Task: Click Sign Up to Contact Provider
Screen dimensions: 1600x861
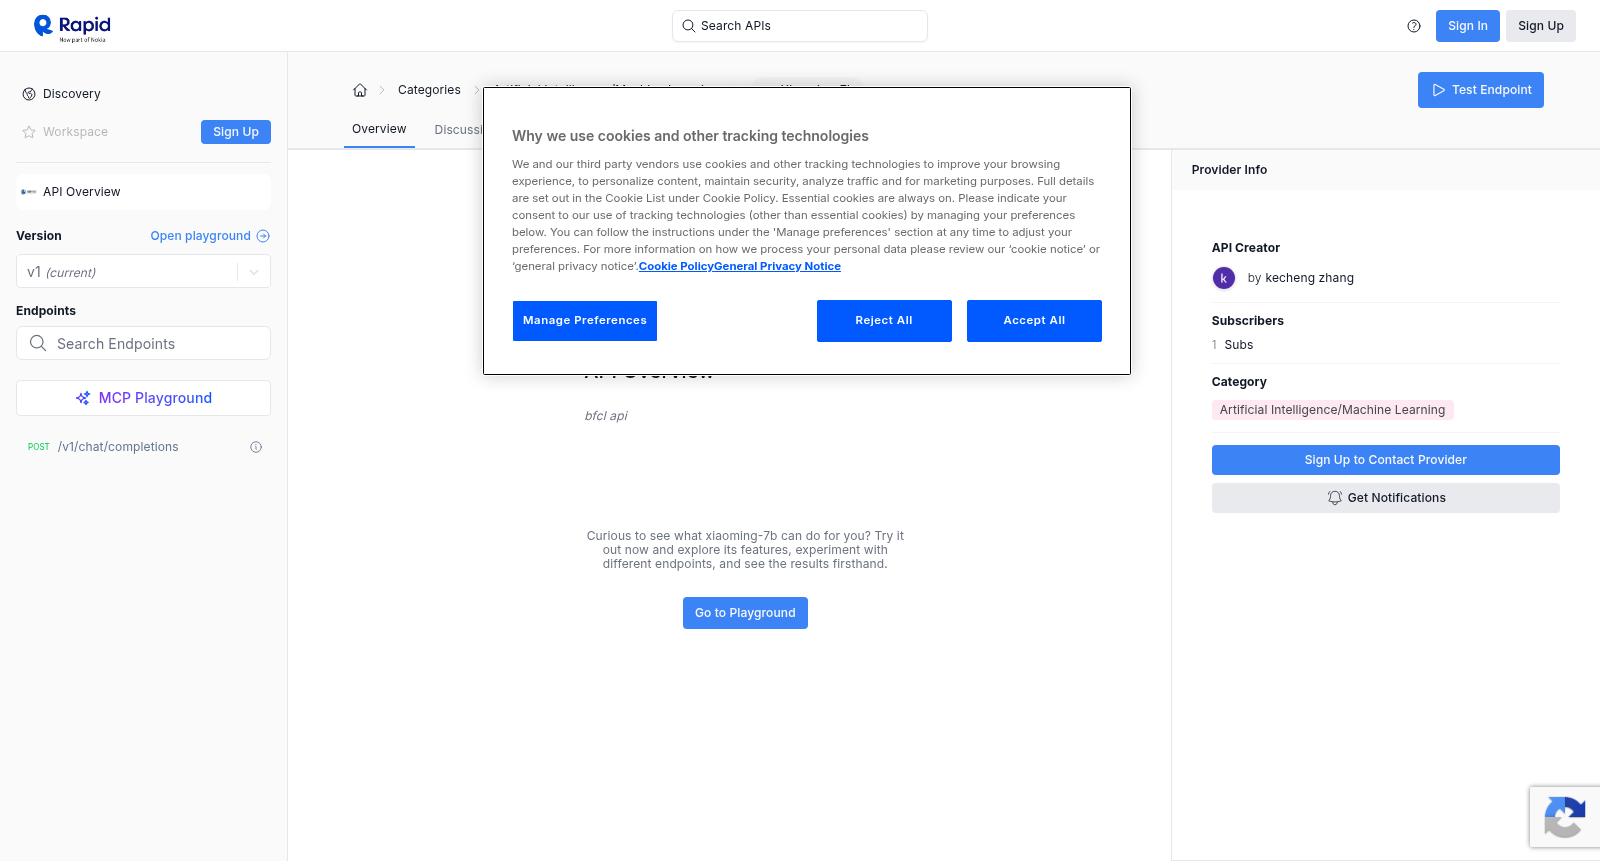Action: (x=1386, y=460)
